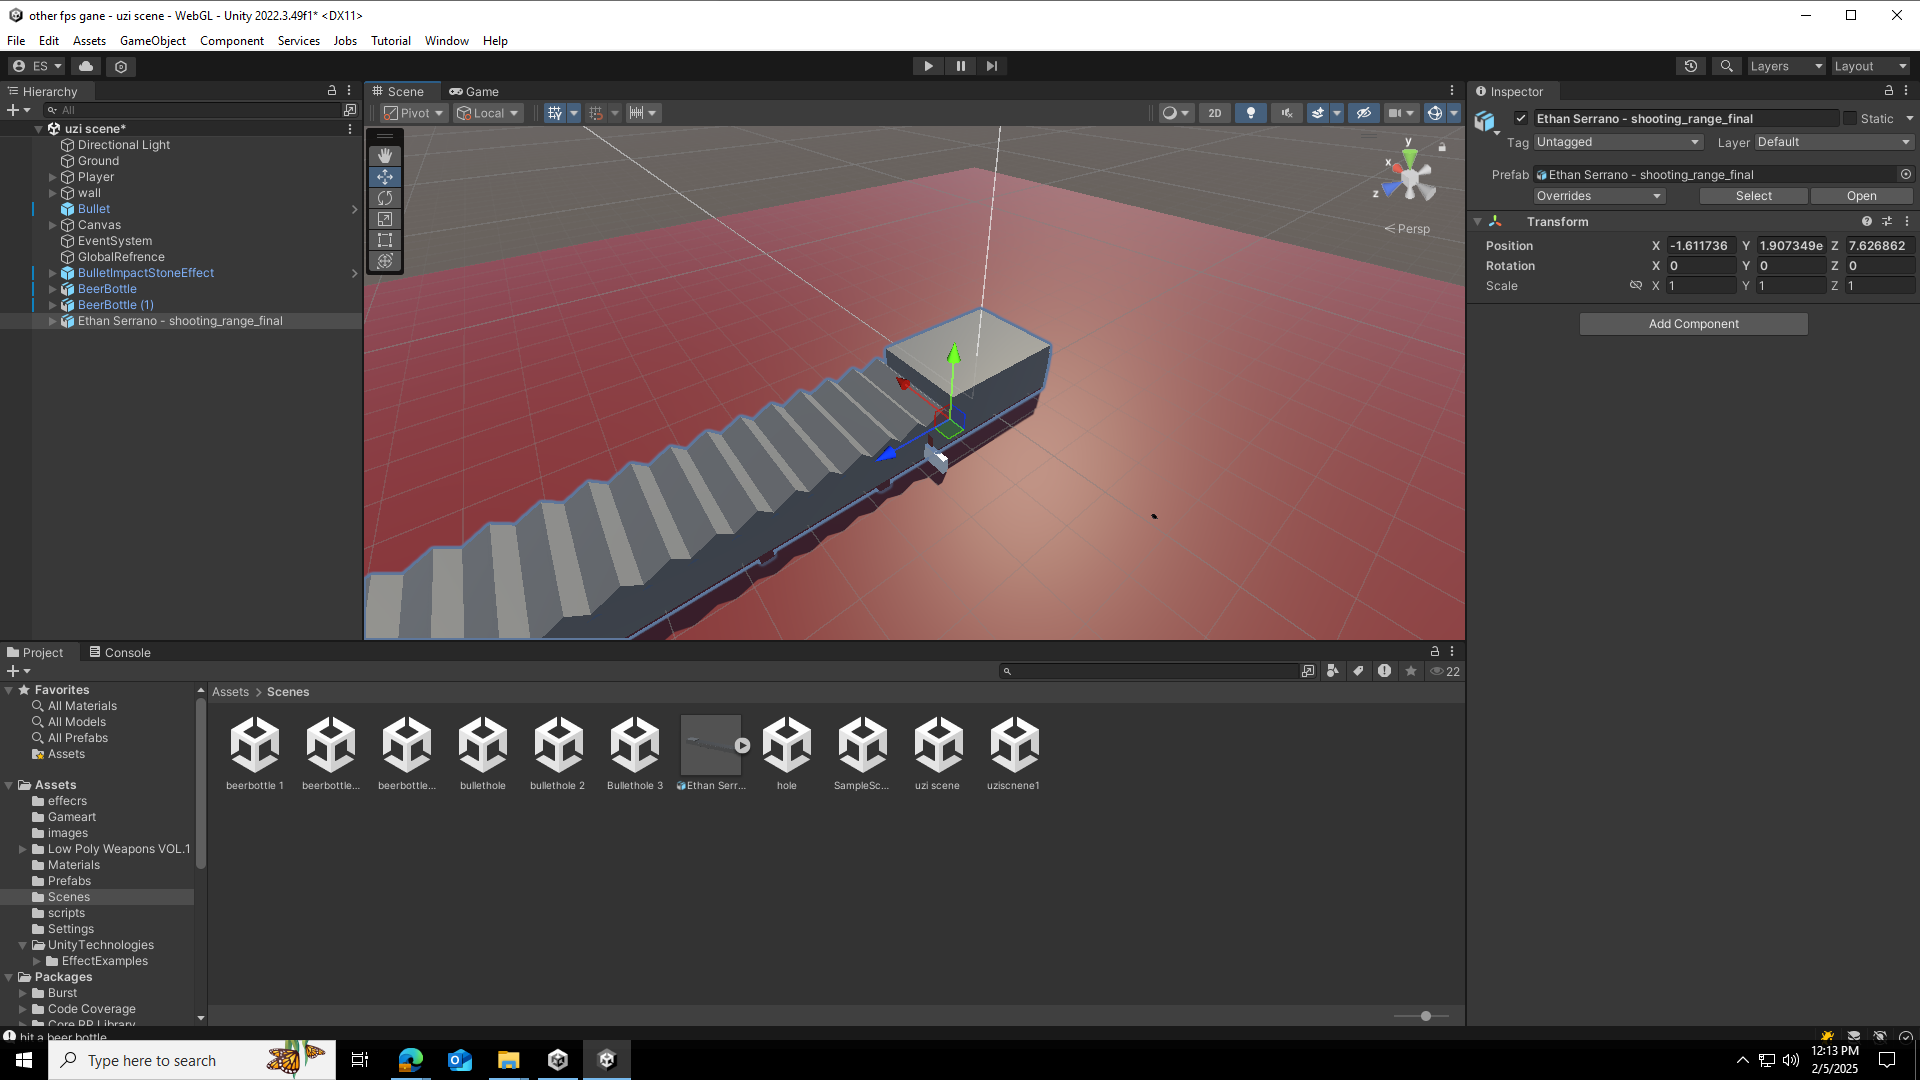Open the undo history icon
Viewport: 1920px width, 1080px height.
[x=1690, y=66]
